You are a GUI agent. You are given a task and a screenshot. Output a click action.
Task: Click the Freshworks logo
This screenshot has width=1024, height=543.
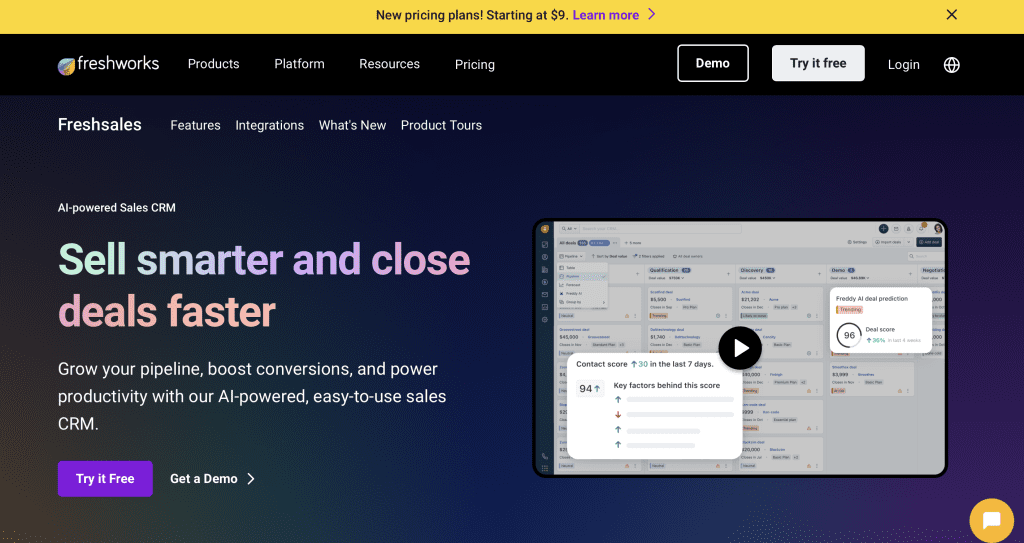click(x=108, y=64)
